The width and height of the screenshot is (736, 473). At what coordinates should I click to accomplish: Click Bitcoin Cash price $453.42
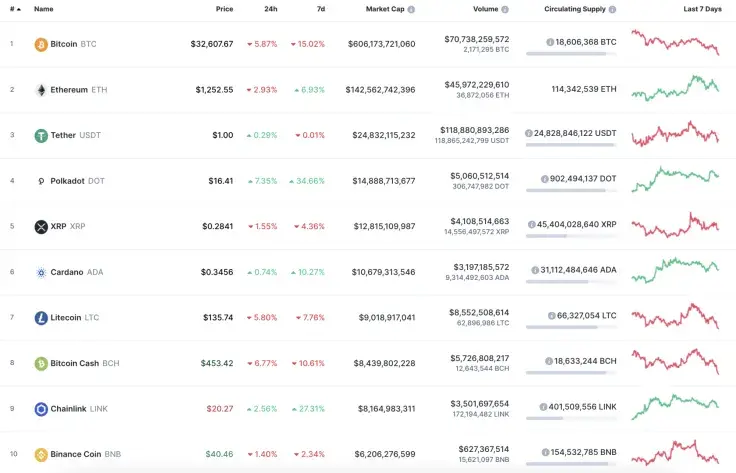coord(217,363)
